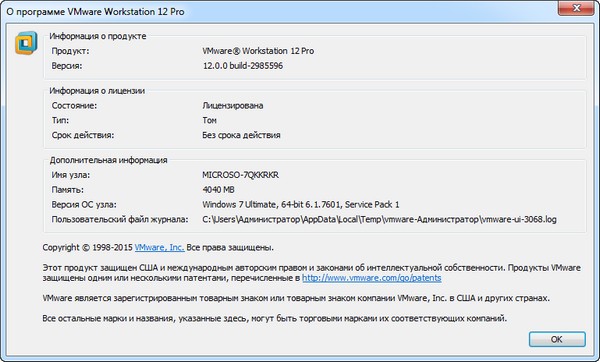Open the VMware, Inc. link
The height and width of the screenshot is (362, 600).
tap(160, 248)
